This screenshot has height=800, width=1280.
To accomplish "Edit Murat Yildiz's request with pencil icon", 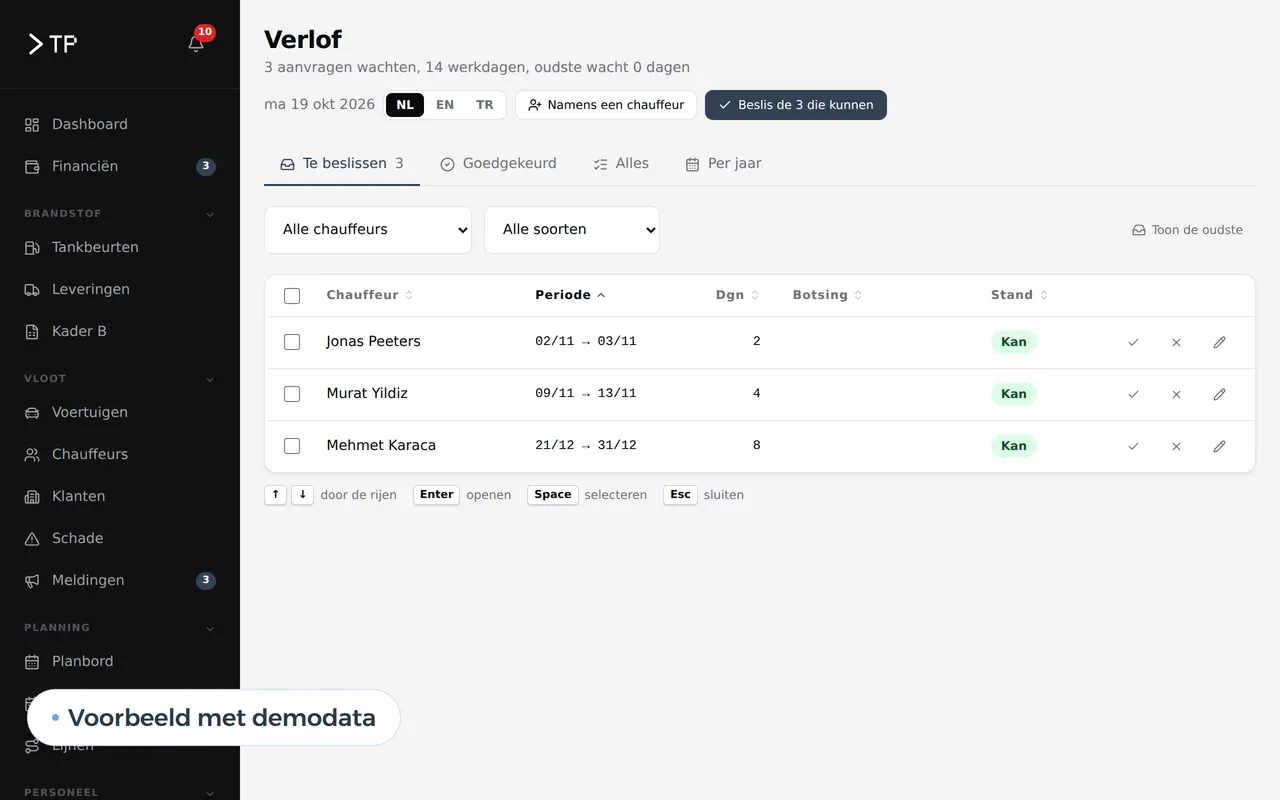I will tap(1219, 394).
